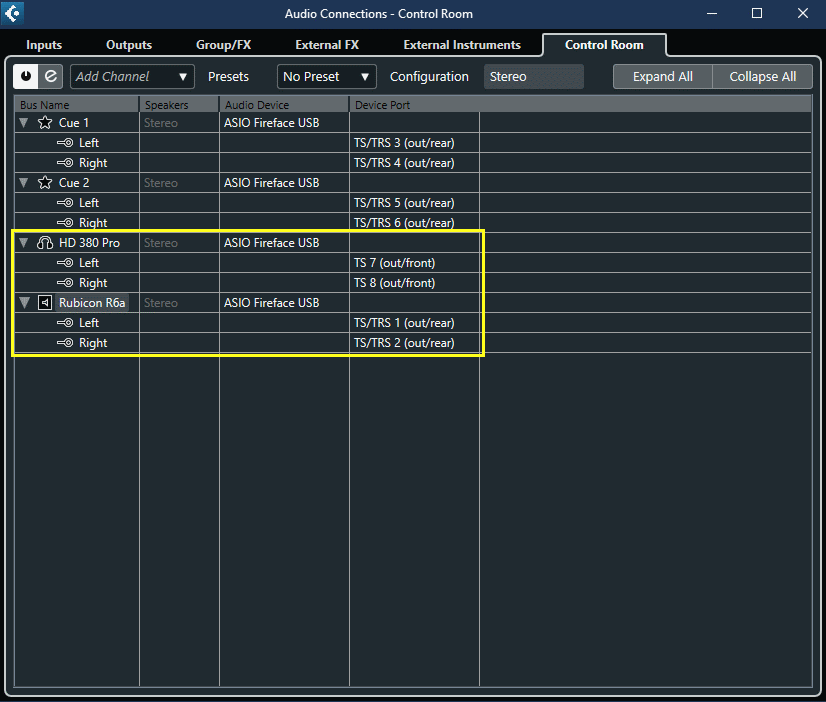Click the TS/TRS 2 (out/rear) device port
826x702 pixels.
click(x=404, y=343)
